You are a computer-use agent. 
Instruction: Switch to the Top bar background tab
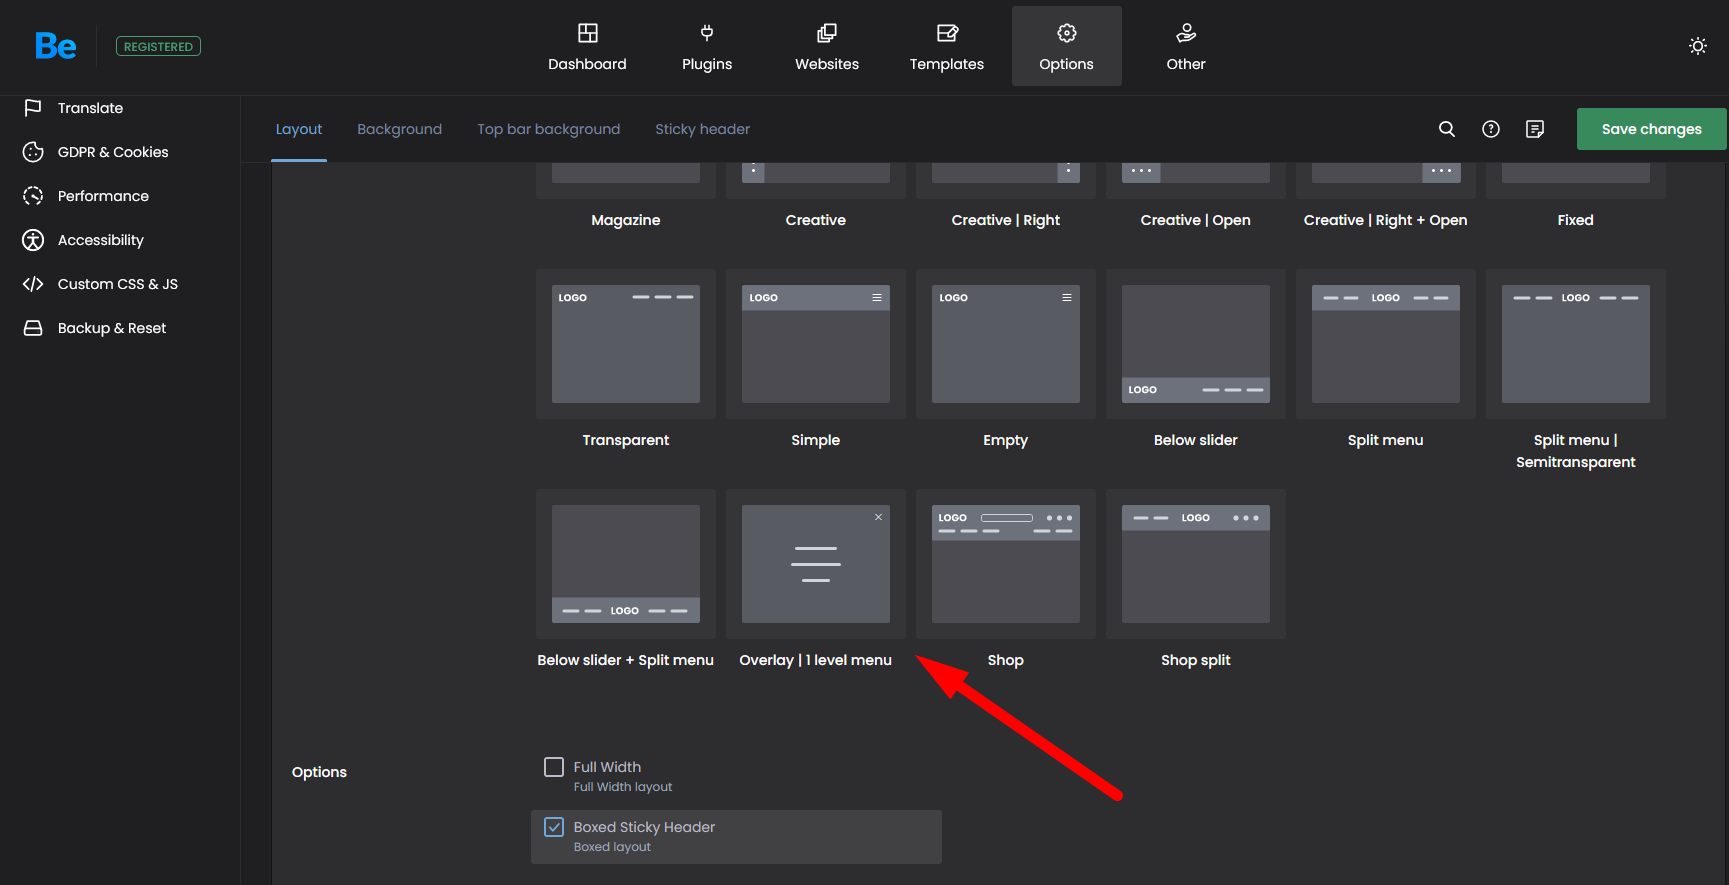tap(548, 129)
